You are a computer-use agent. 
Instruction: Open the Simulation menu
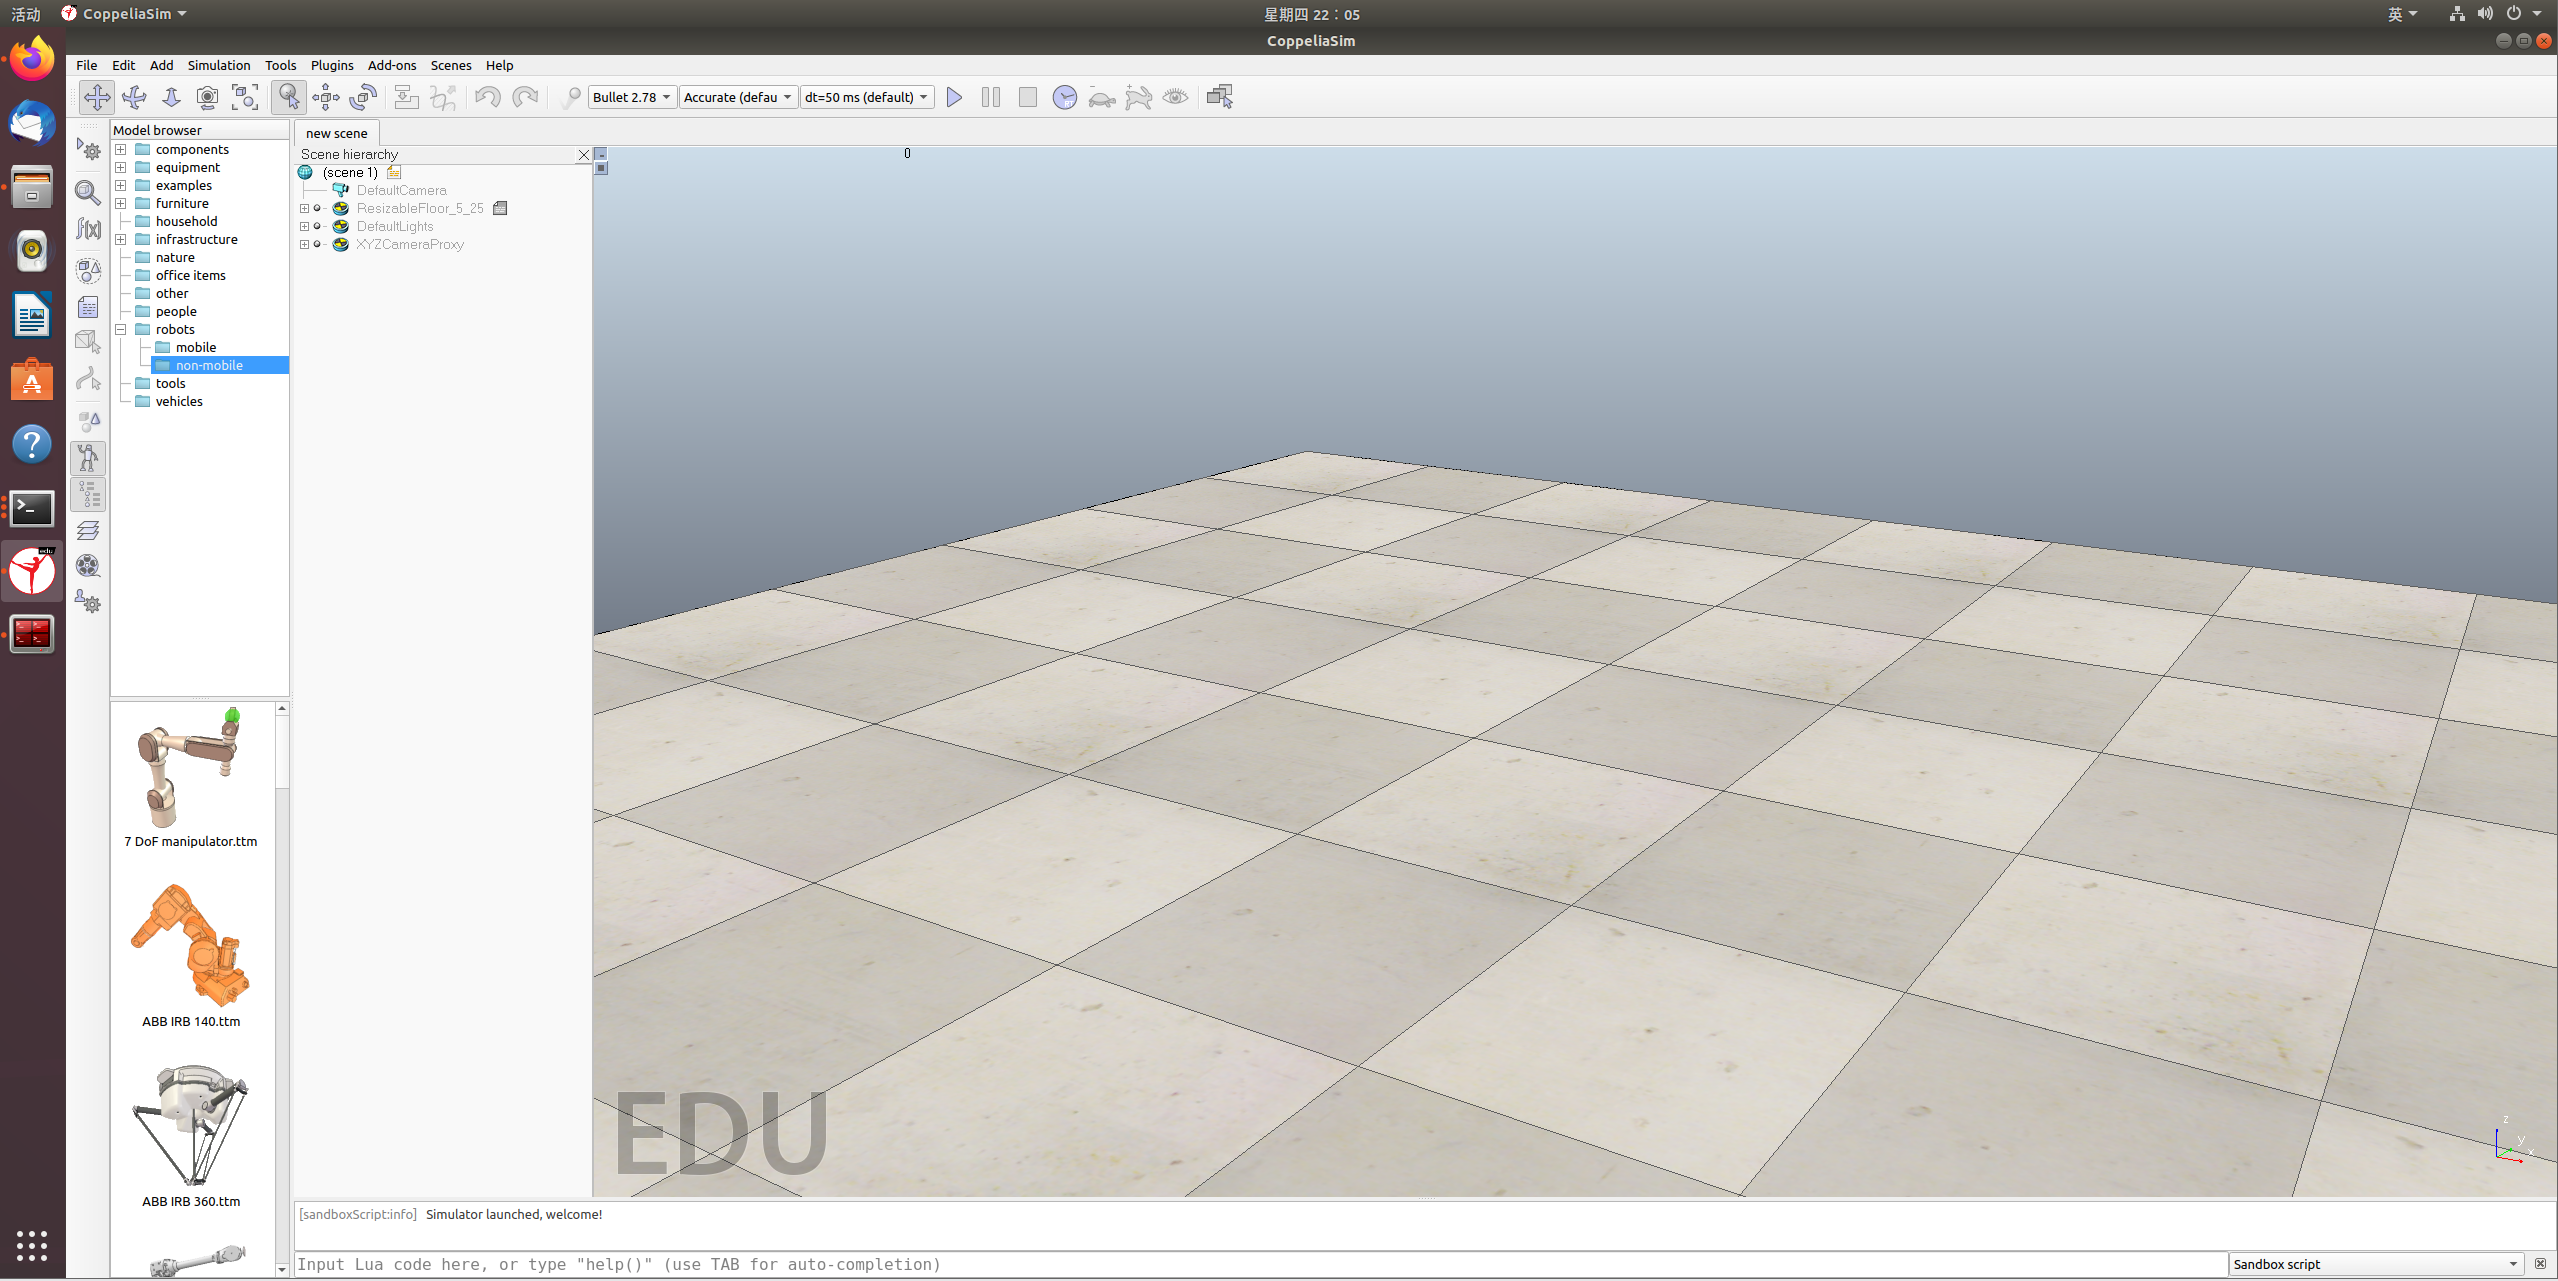pos(219,65)
